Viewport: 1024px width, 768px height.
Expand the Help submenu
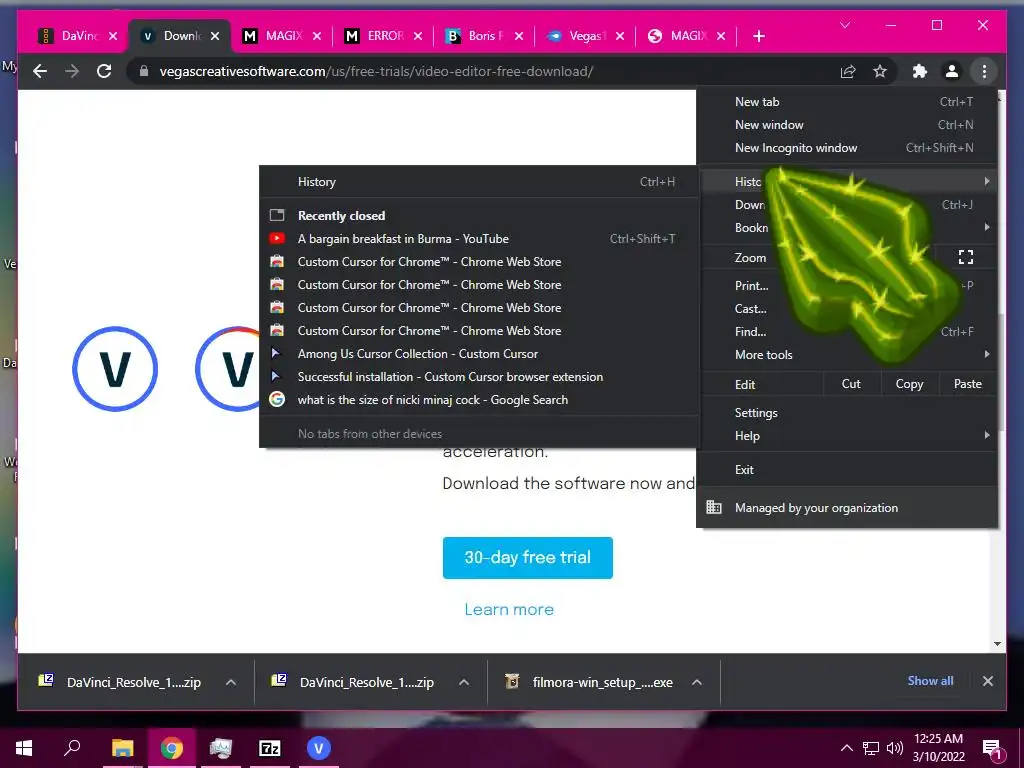coord(848,436)
